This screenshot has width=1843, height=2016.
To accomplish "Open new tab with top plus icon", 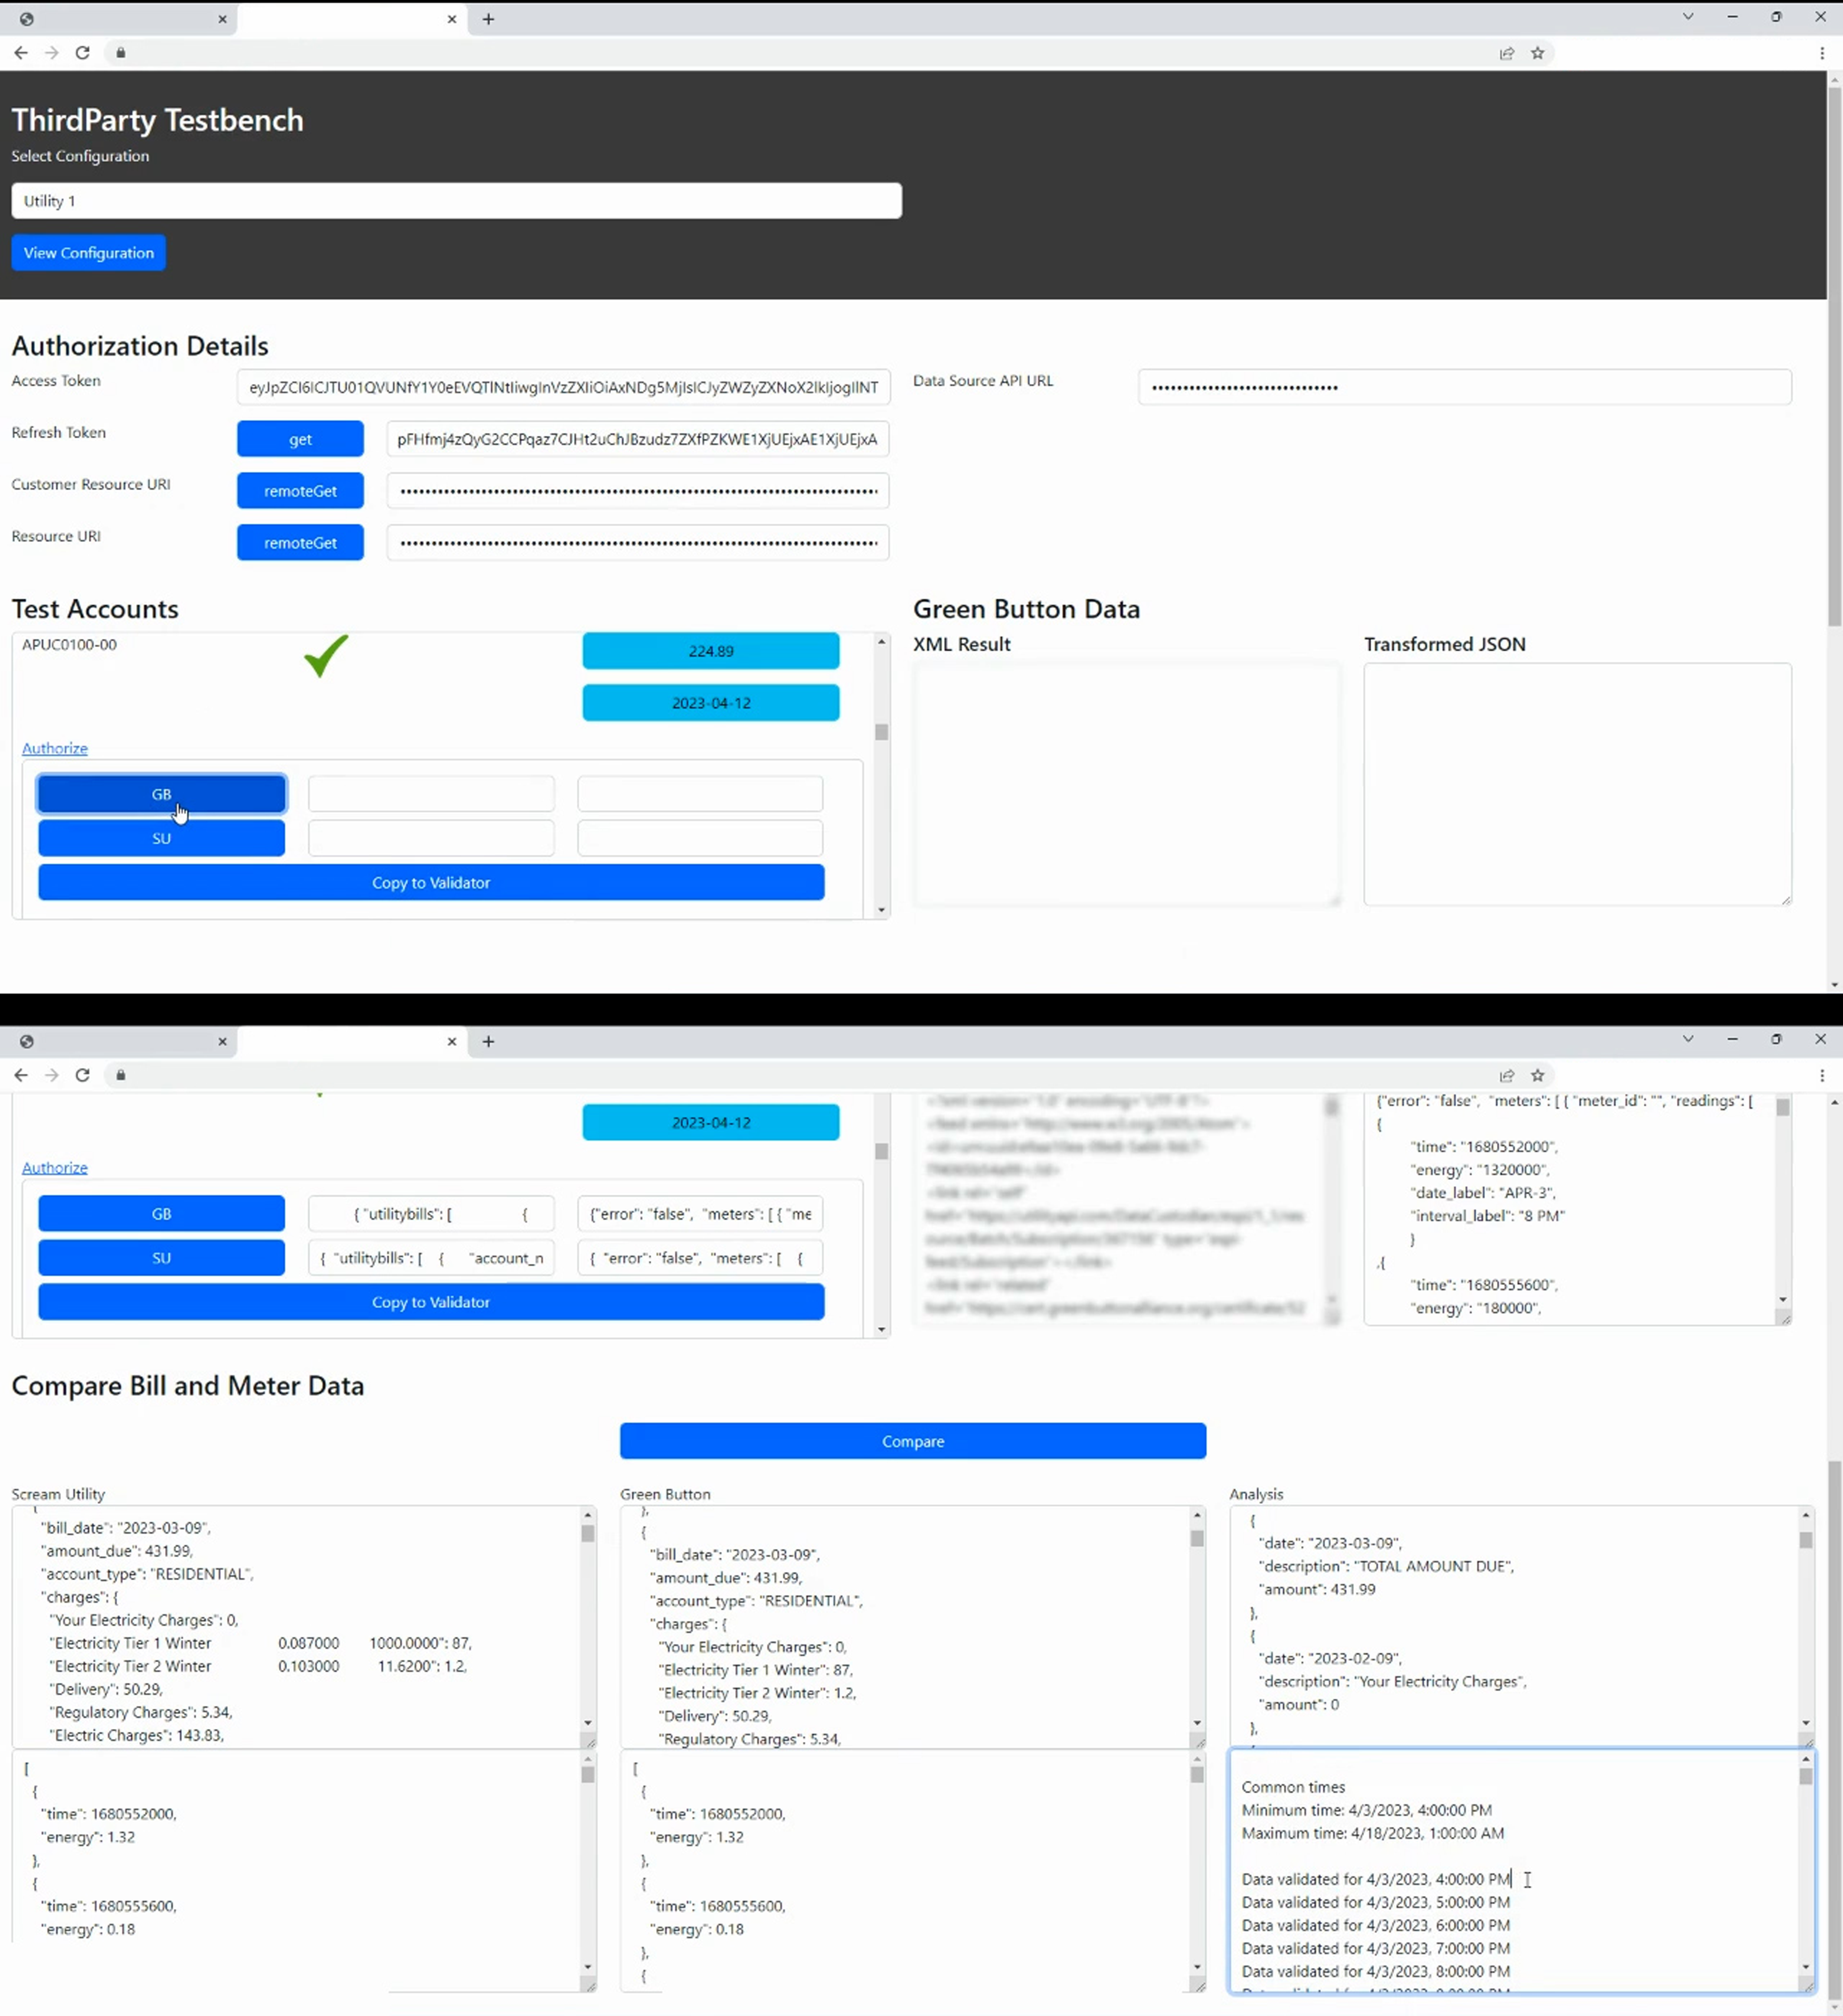I will [488, 19].
